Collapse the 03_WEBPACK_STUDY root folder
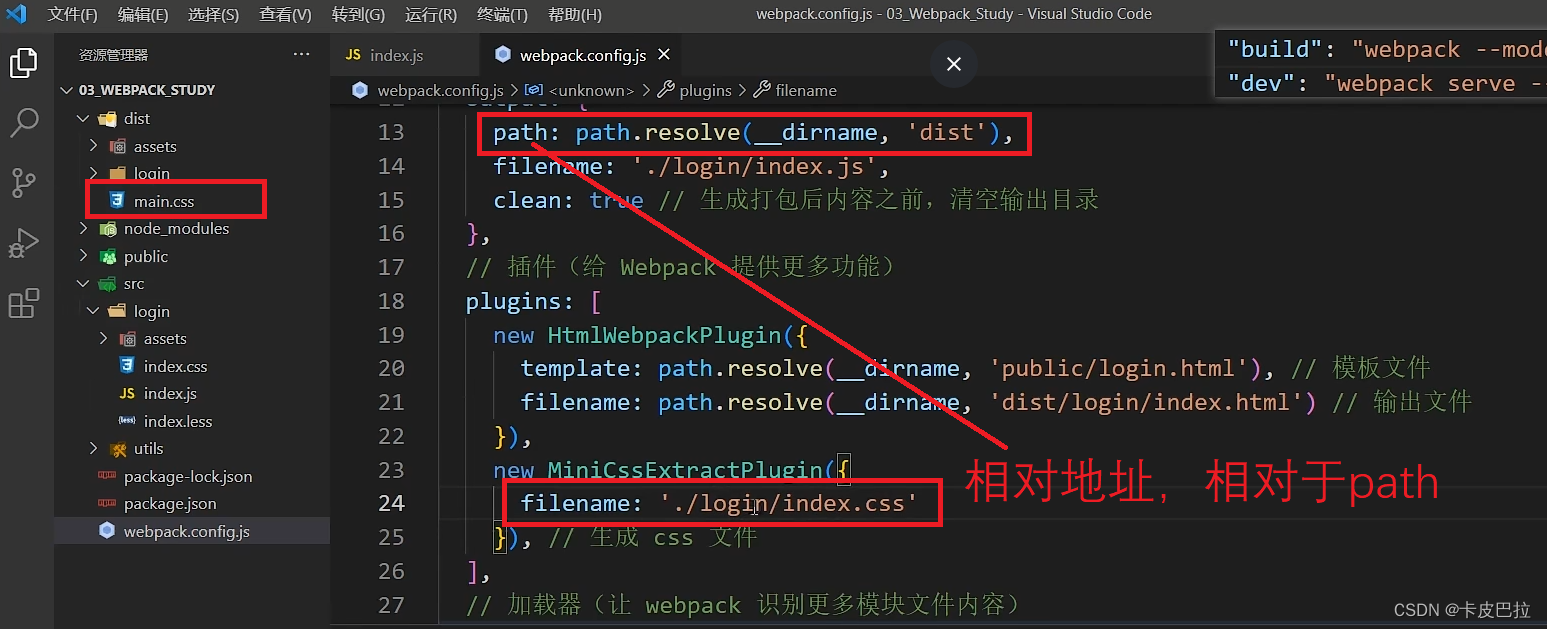The width and height of the screenshot is (1547, 629). click(x=68, y=90)
